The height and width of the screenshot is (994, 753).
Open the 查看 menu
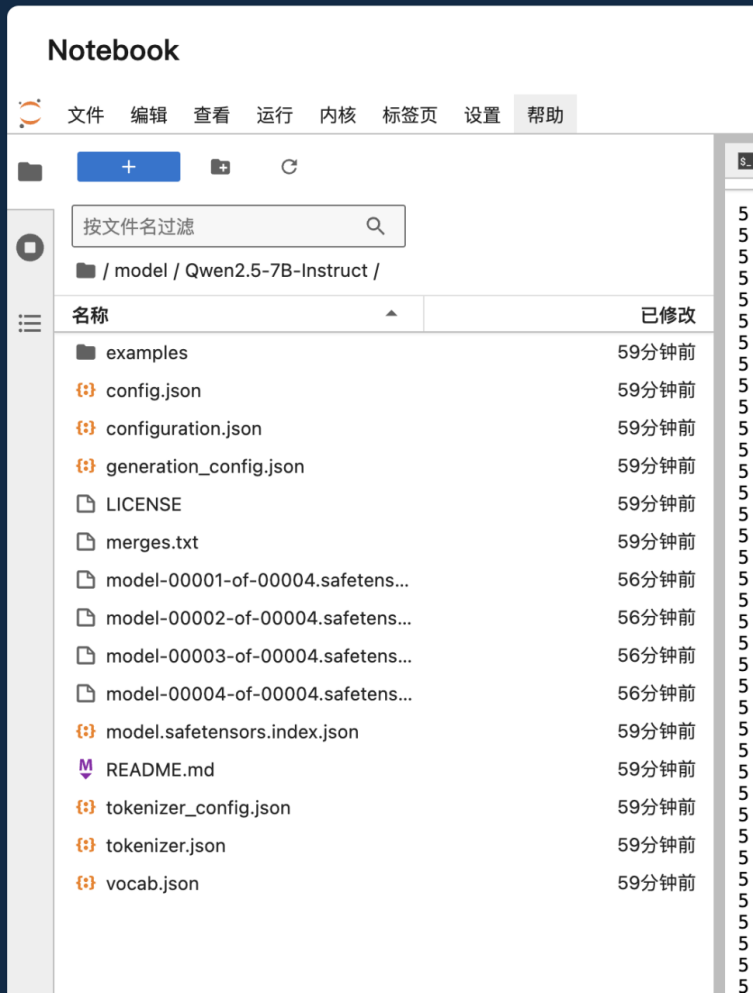click(x=212, y=115)
